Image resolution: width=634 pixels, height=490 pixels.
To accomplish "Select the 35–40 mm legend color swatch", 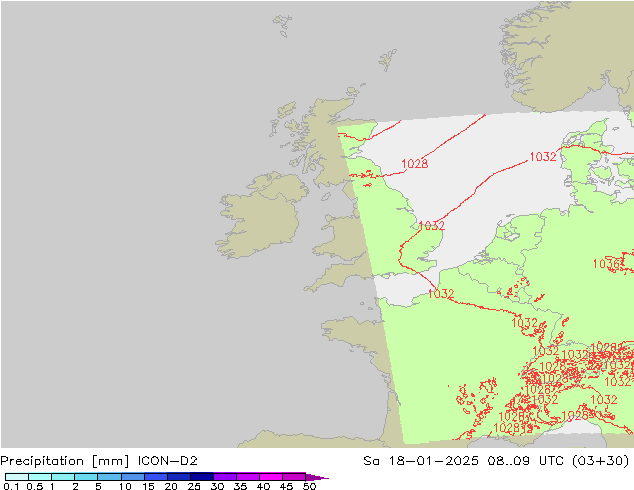I will coord(247,477).
